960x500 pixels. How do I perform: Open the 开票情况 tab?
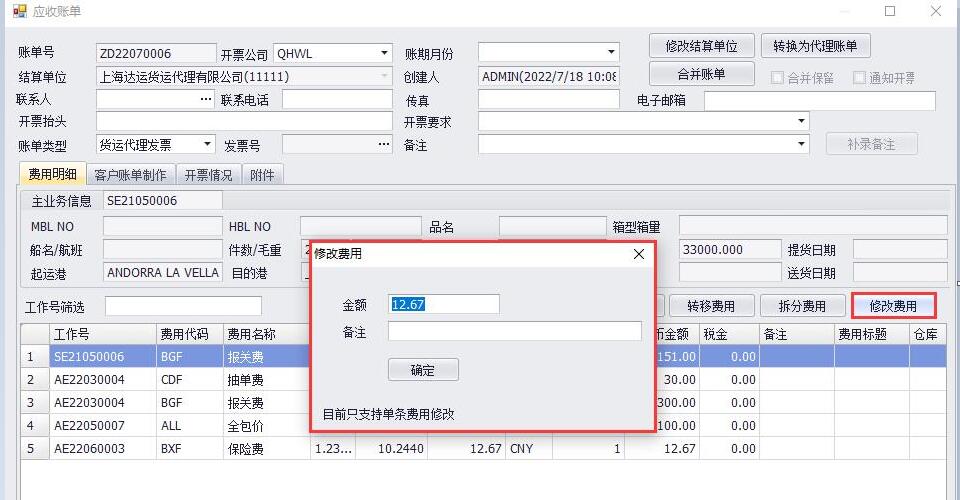coord(208,175)
